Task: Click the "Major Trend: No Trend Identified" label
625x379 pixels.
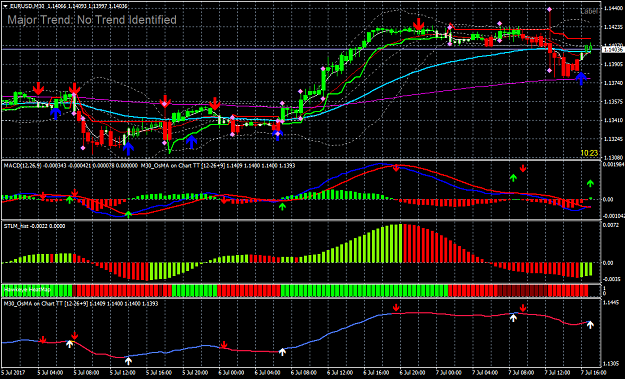Action: pyautogui.click(x=92, y=20)
